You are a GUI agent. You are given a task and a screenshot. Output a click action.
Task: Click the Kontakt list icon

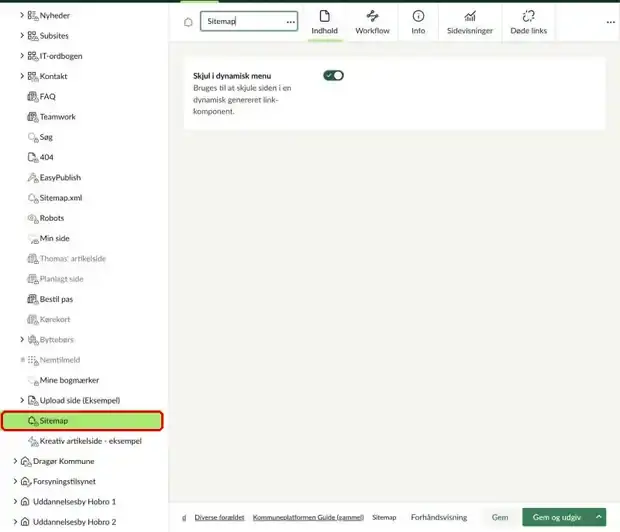coord(33,76)
